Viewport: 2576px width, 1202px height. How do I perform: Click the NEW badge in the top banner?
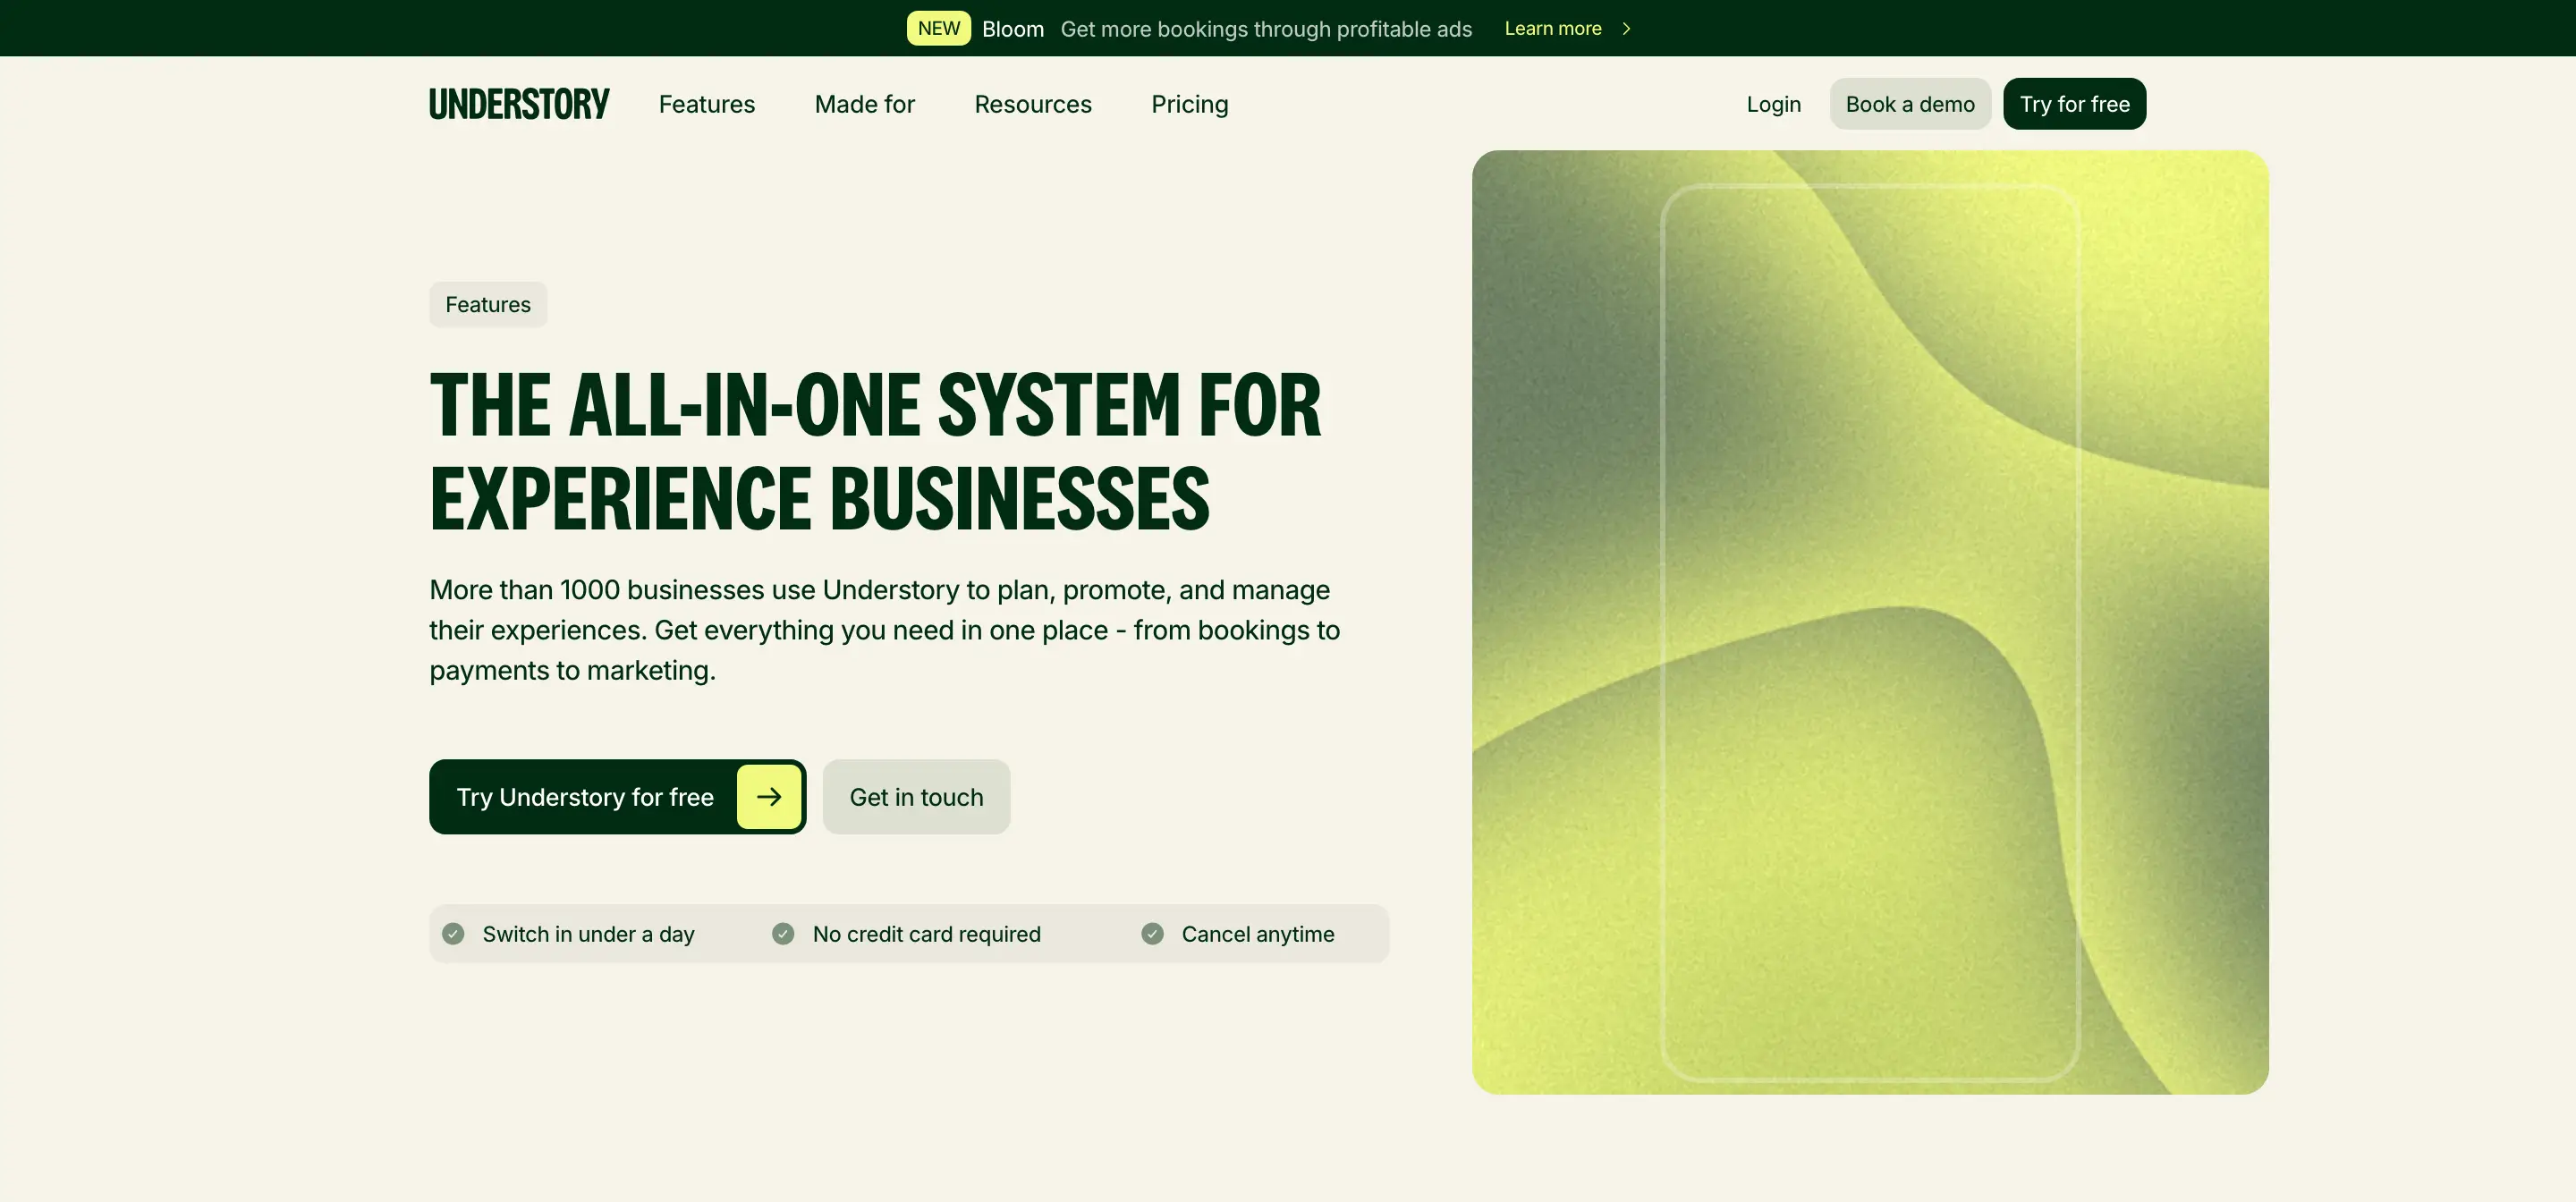[x=938, y=29]
